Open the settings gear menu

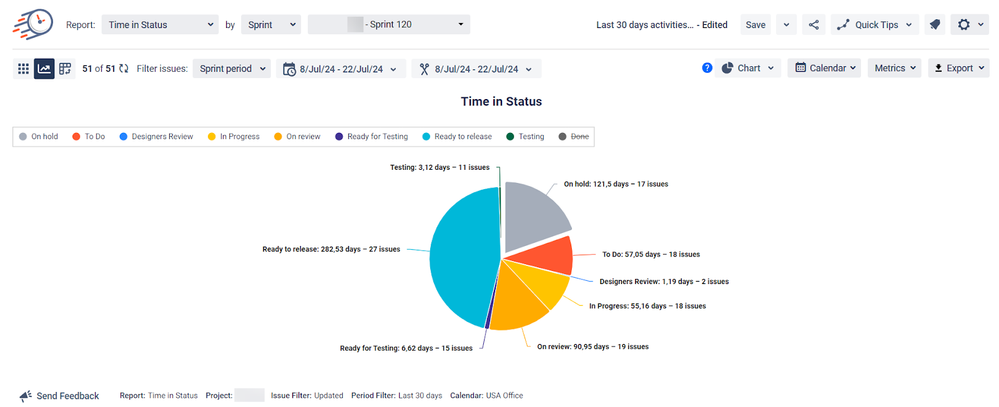point(969,25)
